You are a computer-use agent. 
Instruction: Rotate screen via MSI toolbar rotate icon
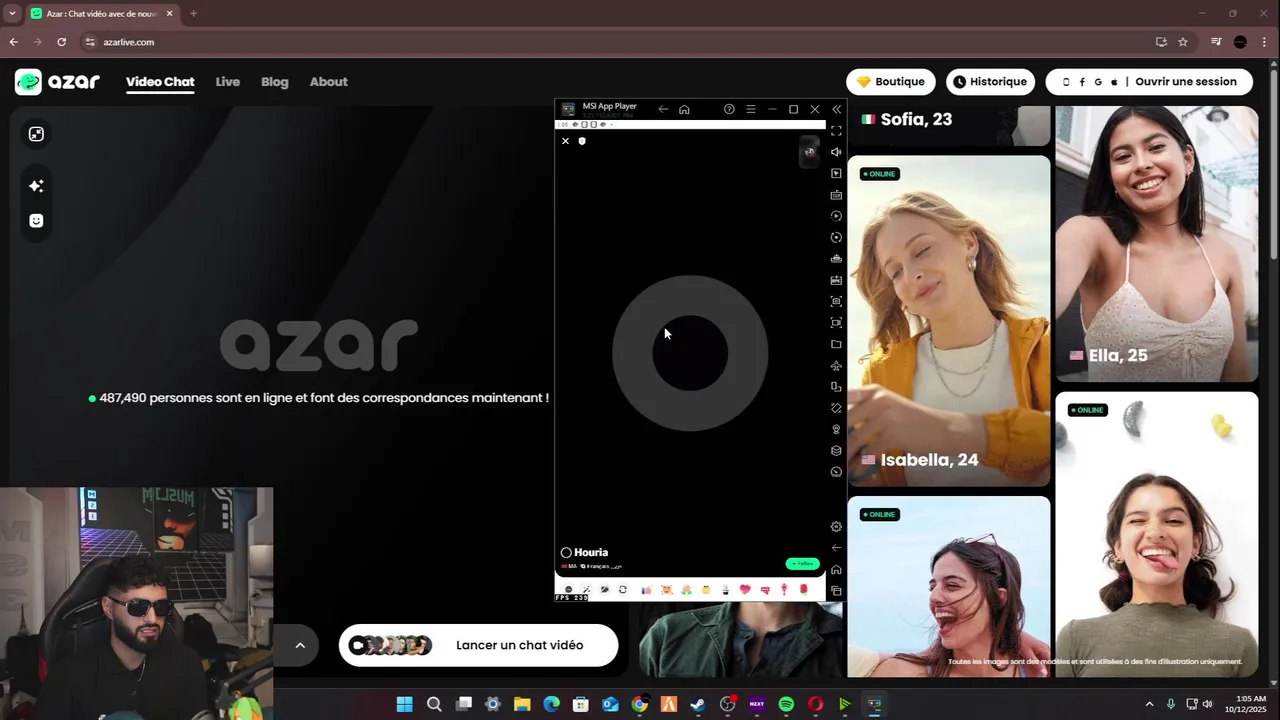[836, 387]
